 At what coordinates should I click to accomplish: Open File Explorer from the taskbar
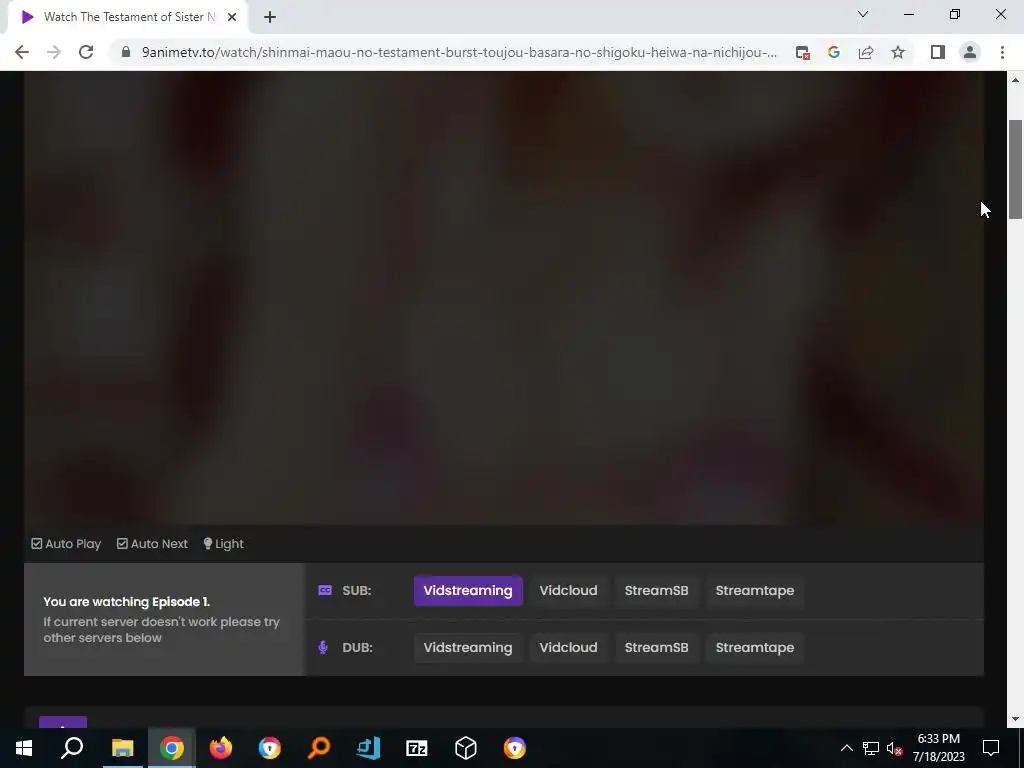pos(122,748)
